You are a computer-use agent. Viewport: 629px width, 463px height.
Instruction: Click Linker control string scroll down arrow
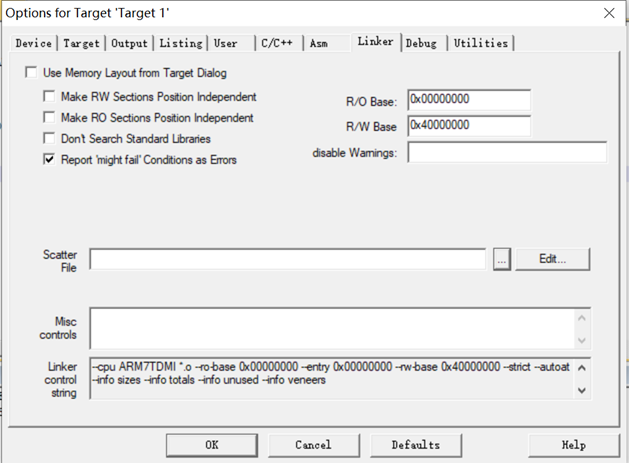(582, 390)
